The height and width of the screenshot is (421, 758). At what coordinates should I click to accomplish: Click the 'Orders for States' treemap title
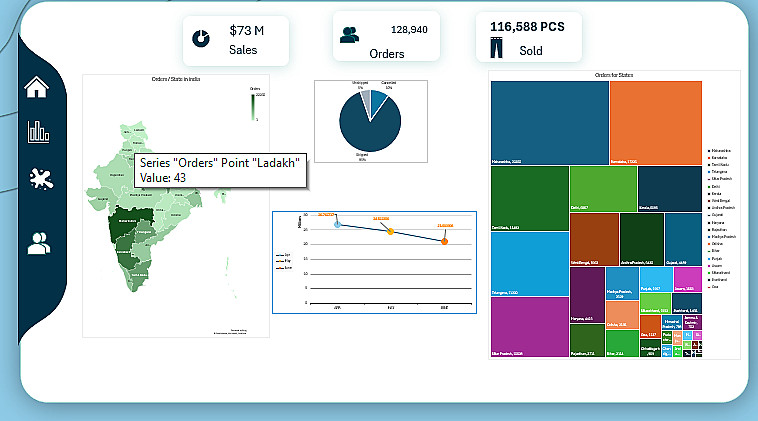[614, 75]
